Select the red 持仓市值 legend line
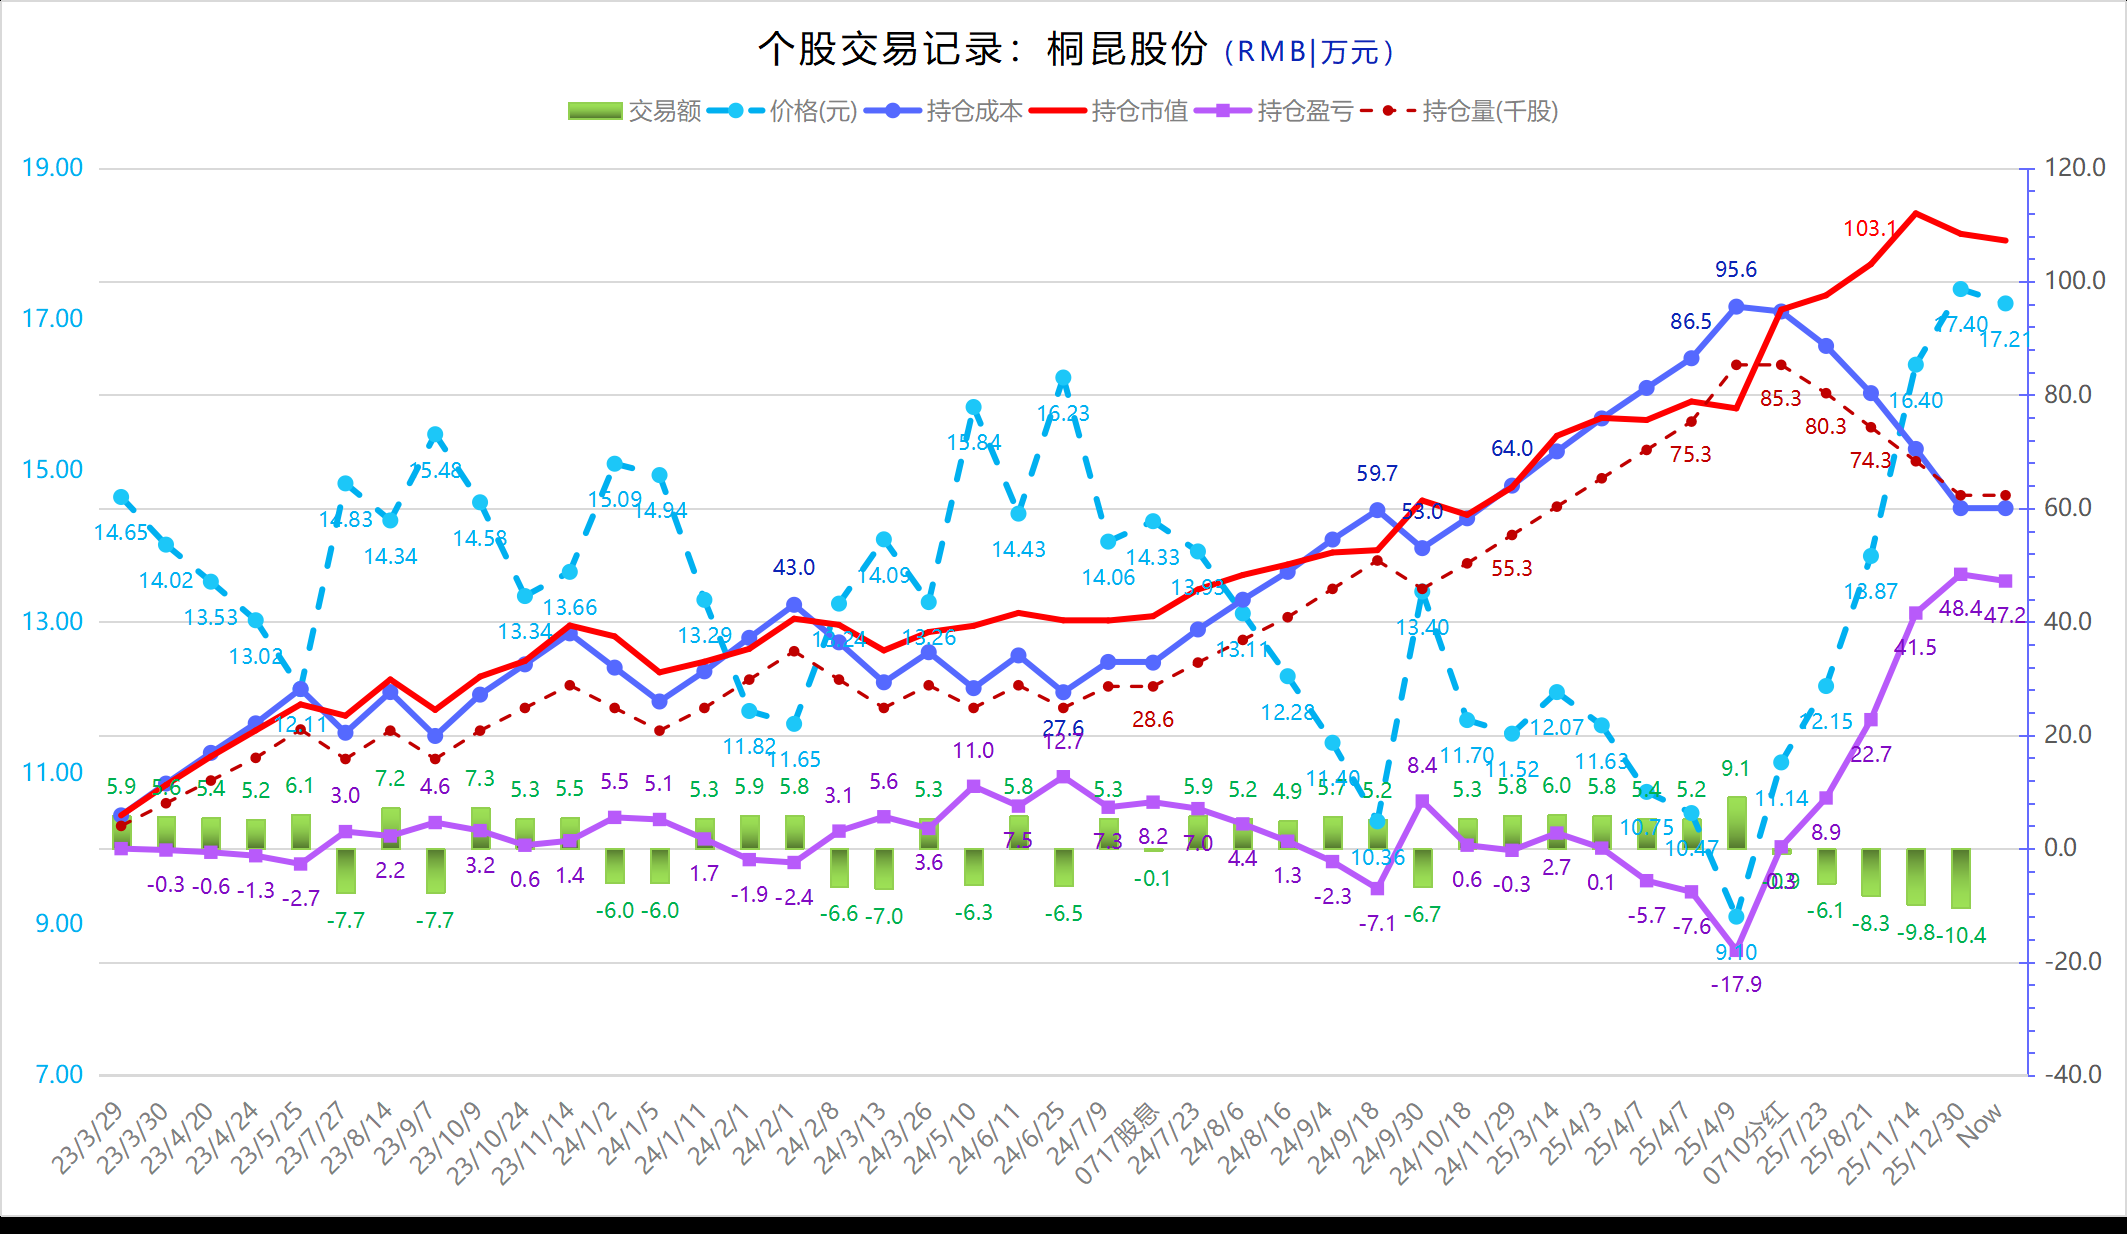The image size is (2127, 1234). click(1059, 111)
